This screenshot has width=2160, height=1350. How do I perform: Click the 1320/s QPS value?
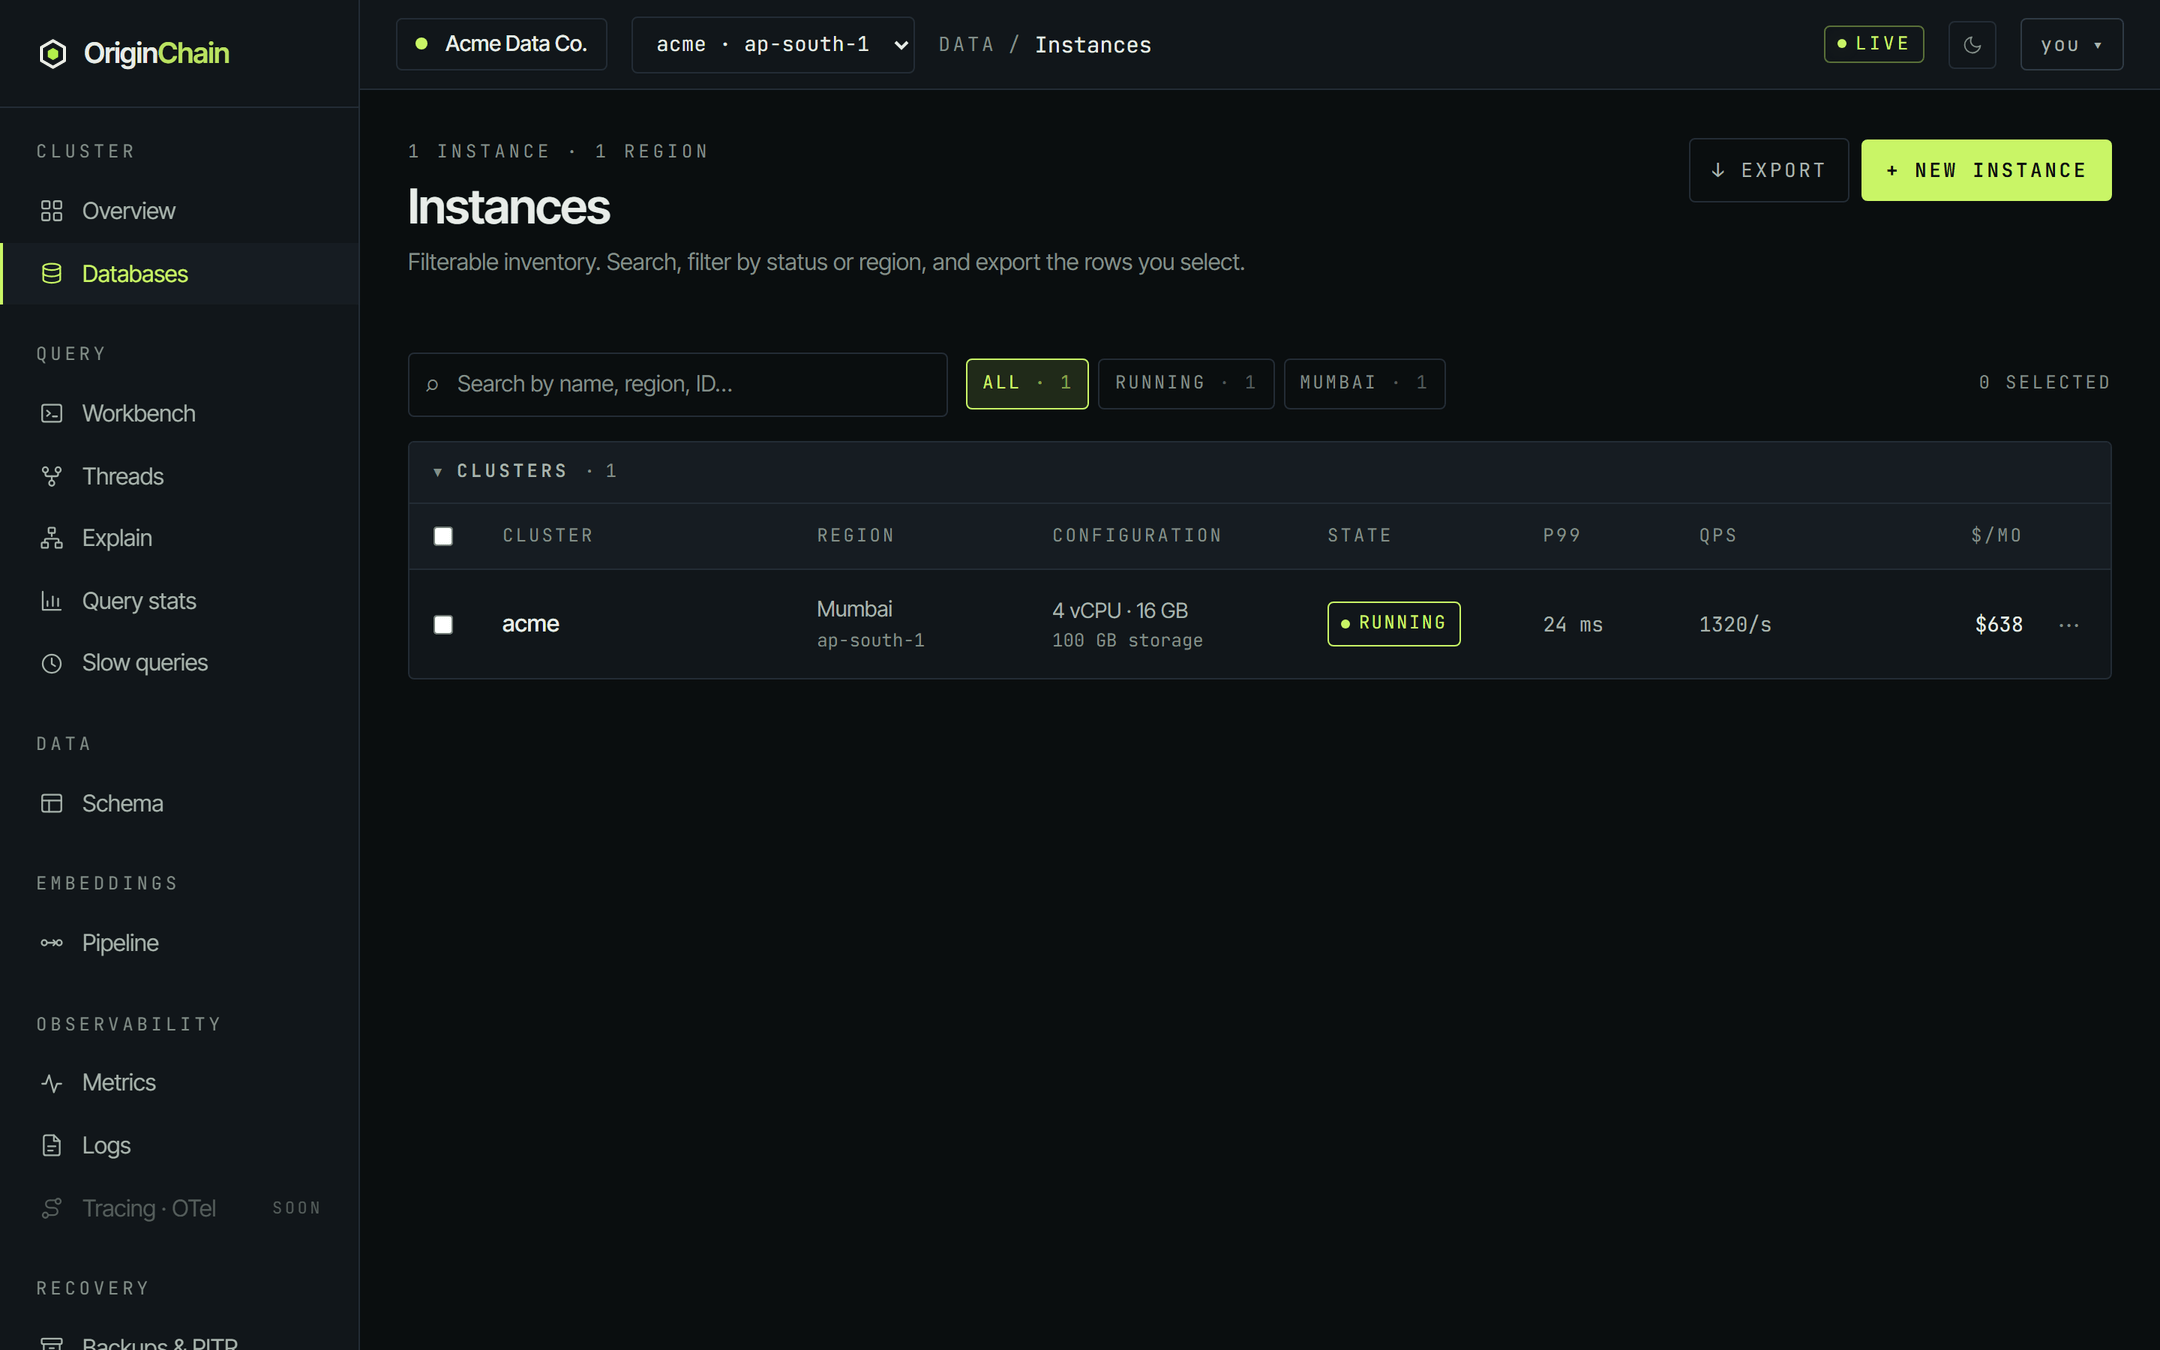(x=1735, y=625)
